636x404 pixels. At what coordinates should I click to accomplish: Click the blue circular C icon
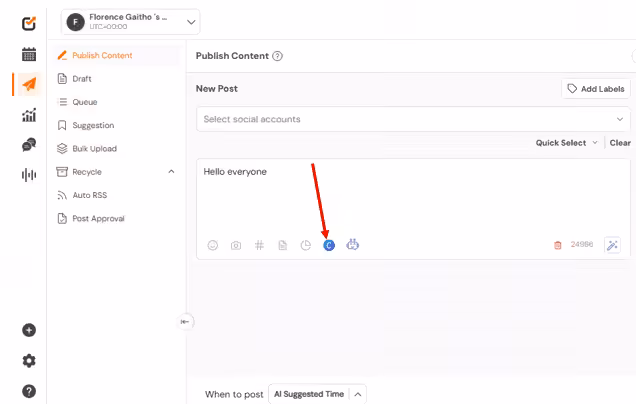pos(329,245)
